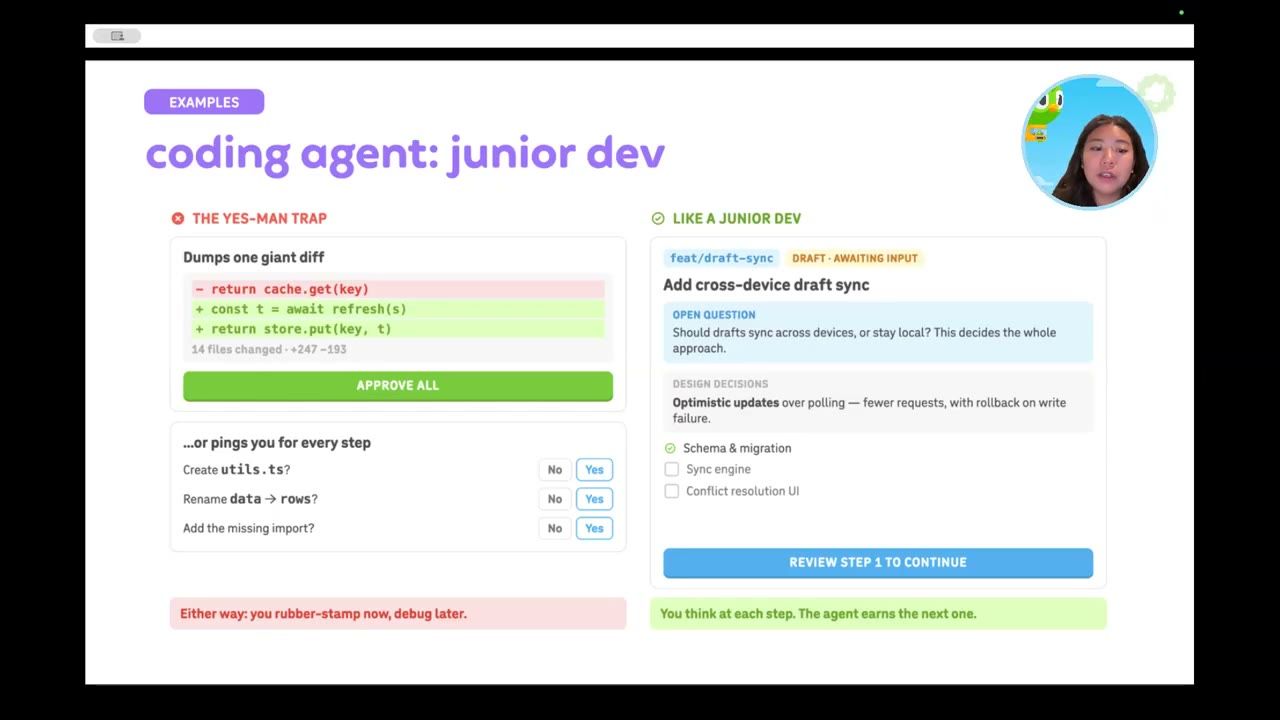Click 'Either way: you rubber-stamp now, debug later.' banner
The height and width of the screenshot is (720, 1280).
pos(398,613)
